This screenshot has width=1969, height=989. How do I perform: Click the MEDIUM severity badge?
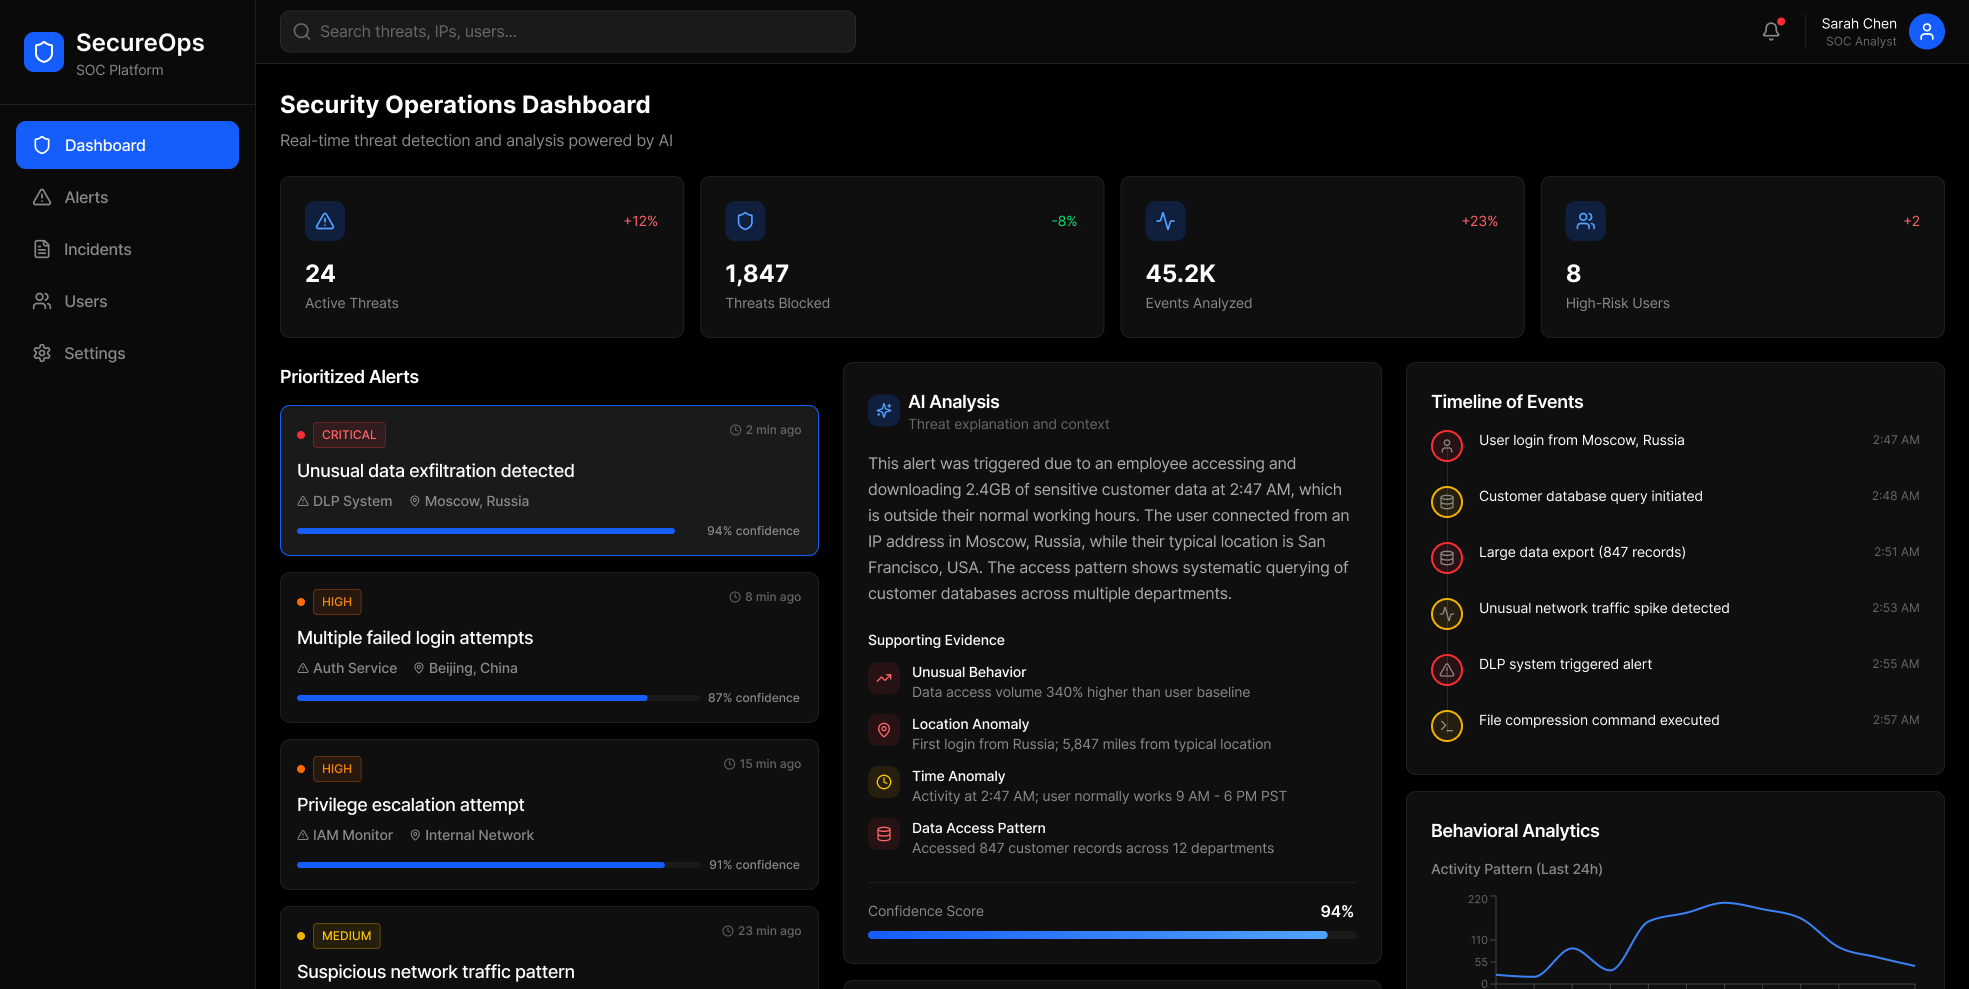click(346, 936)
